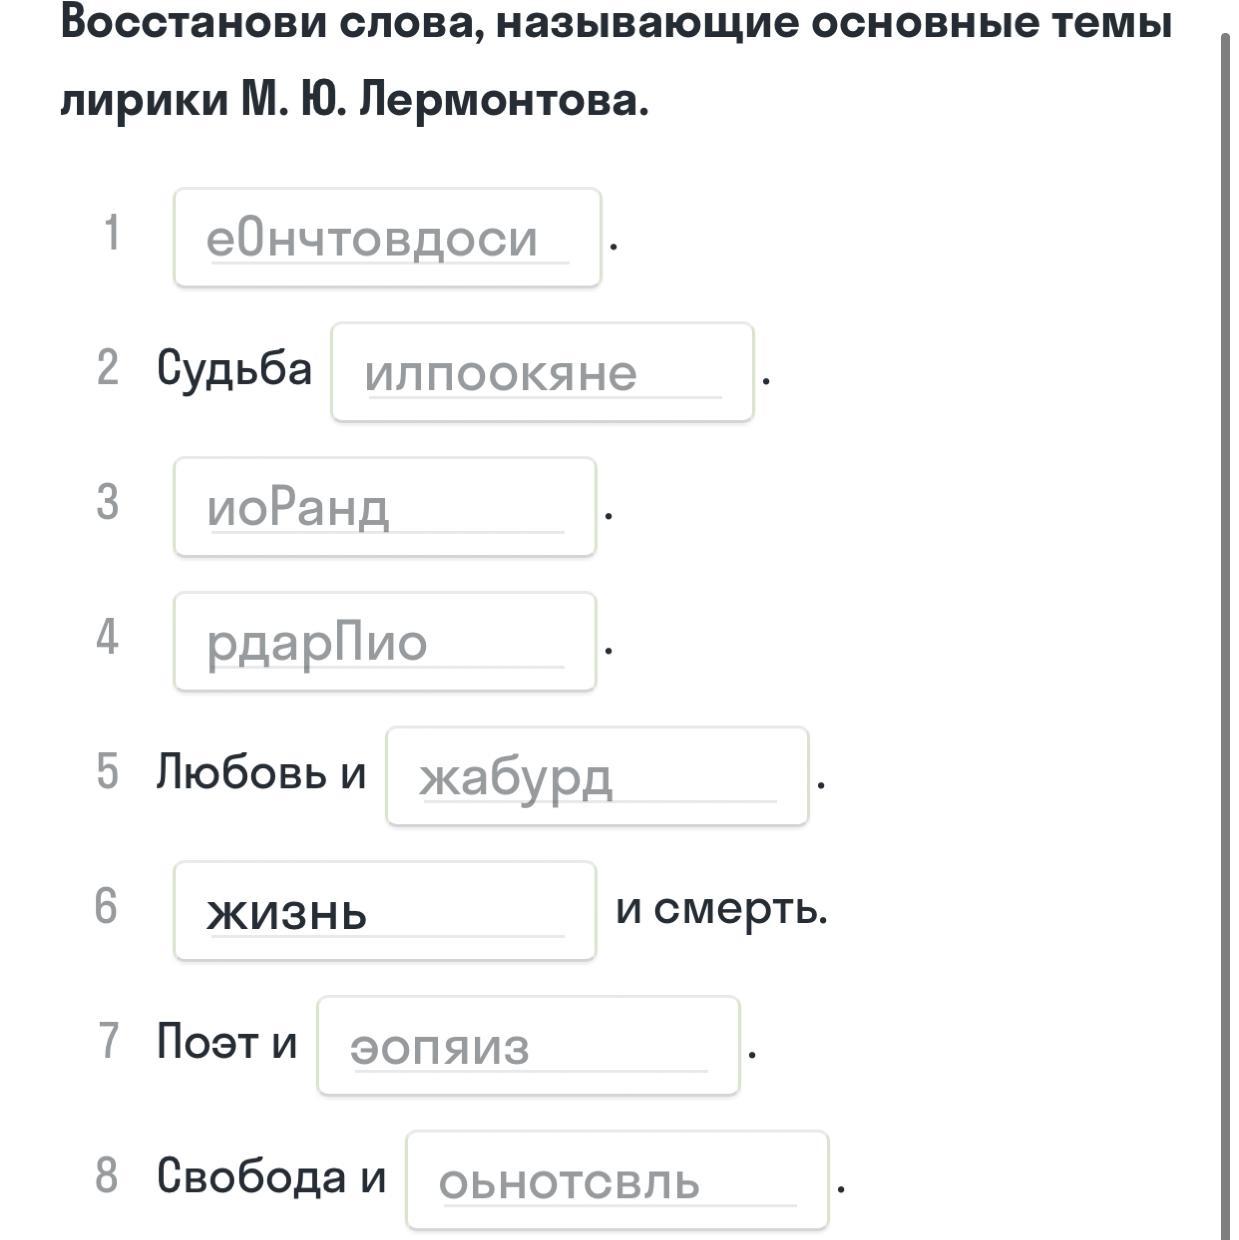This screenshot has height=1240, width=1239.
Task: Click the item number 6
Action: tap(106, 907)
